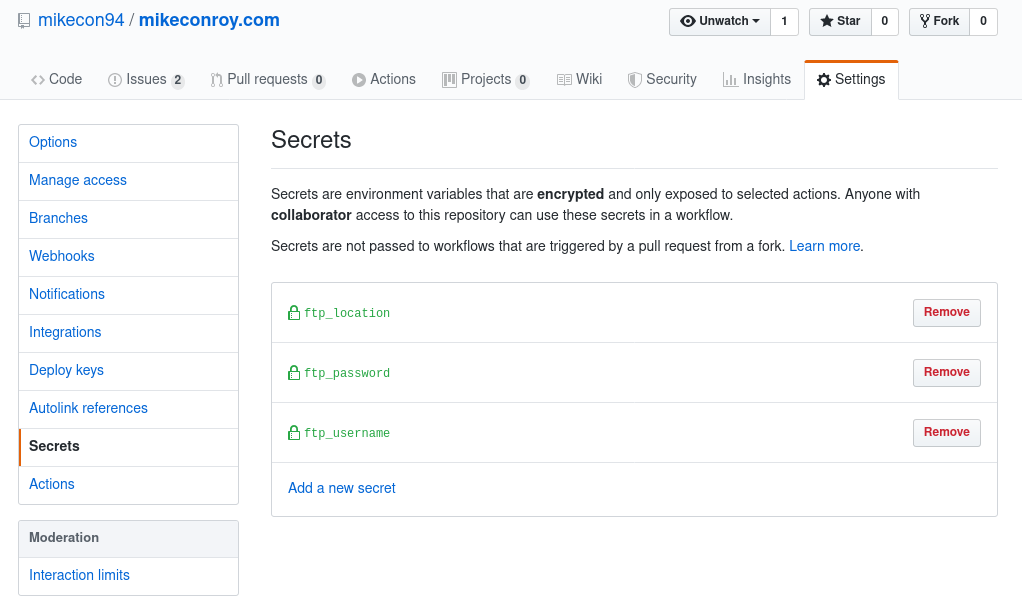Open Deploy keys settings
This screenshot has height=602, width=1022.
point(128,370)
